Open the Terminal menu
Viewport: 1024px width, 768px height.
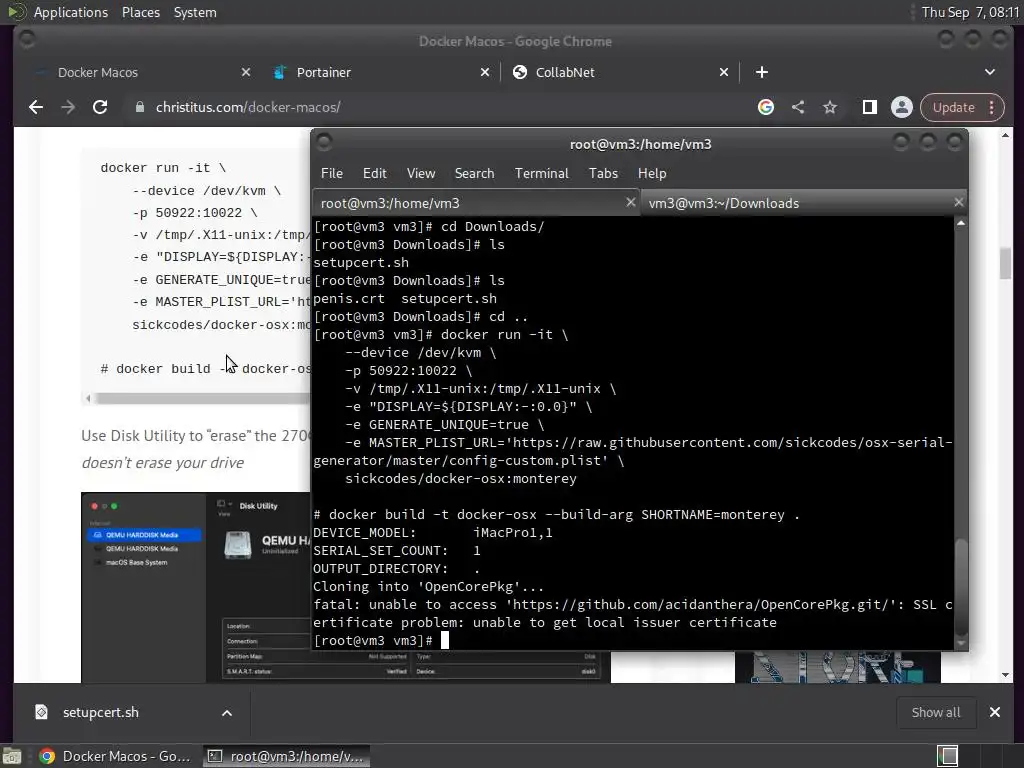click(x=541, y=173)
